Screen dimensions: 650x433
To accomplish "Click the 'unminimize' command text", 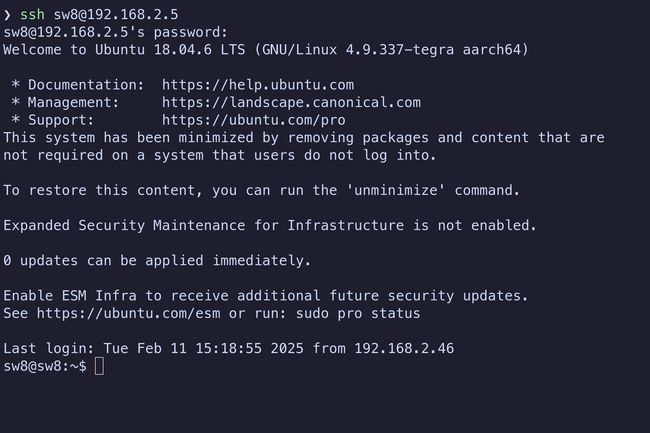I will pyautogui.click(x=395, y=190).
